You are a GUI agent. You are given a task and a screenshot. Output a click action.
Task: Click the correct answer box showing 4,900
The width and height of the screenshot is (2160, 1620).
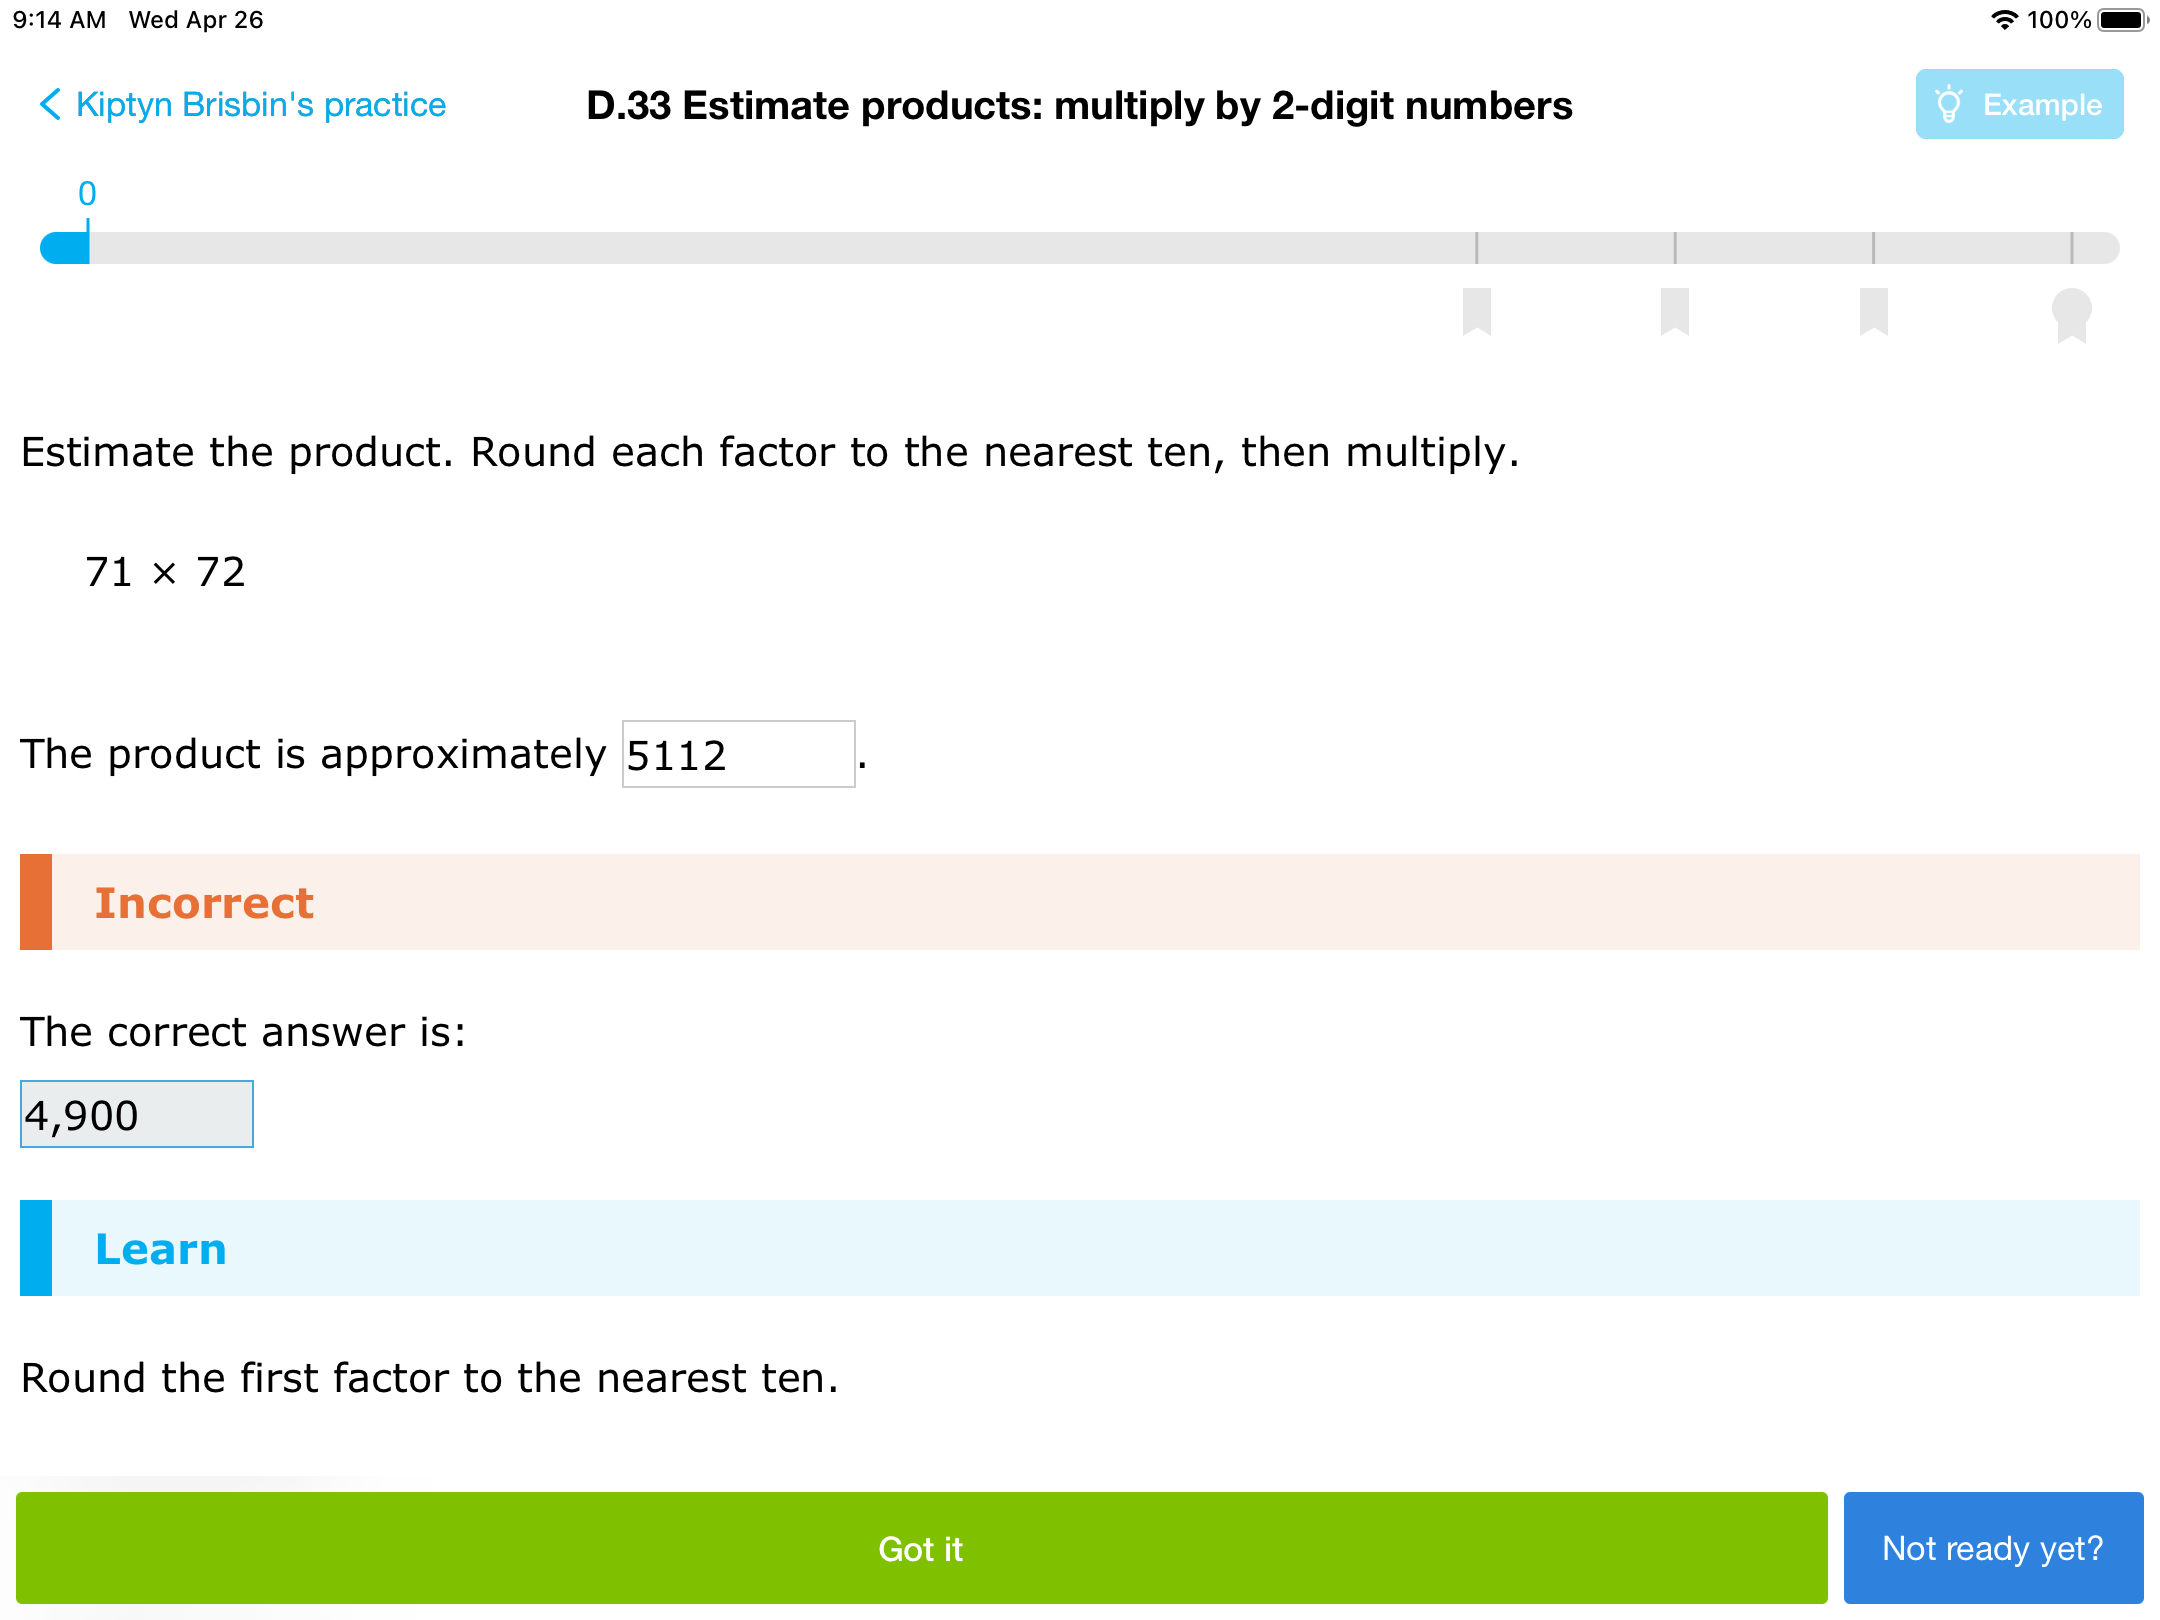(136, 1113)
